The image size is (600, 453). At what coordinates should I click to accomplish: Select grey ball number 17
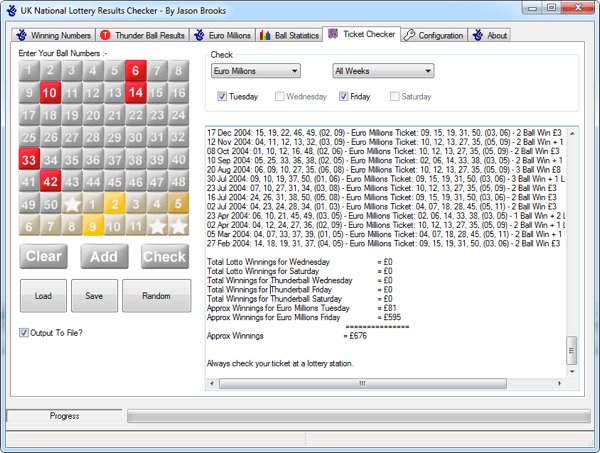29,115
